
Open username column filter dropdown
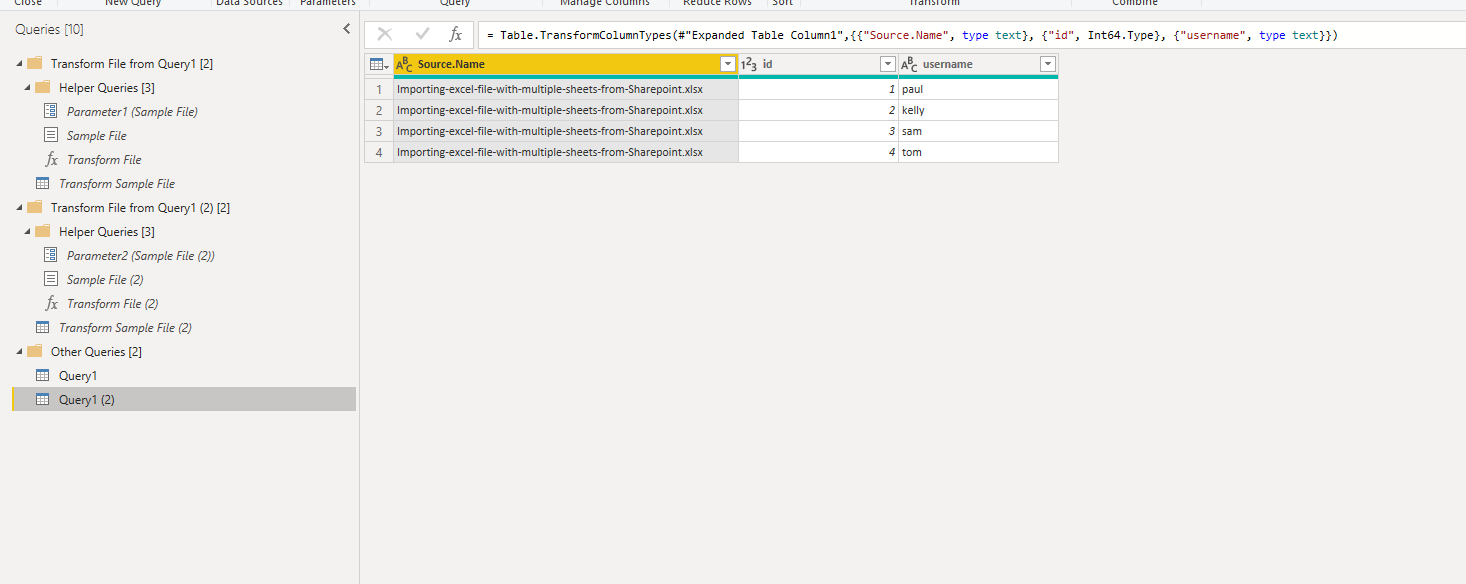point(1047,64)
